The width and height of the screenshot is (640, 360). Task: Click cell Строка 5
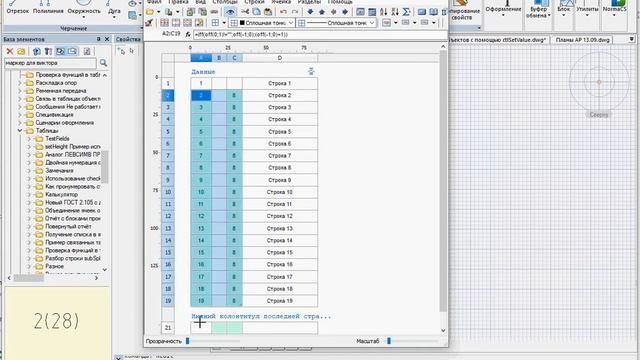280,132
